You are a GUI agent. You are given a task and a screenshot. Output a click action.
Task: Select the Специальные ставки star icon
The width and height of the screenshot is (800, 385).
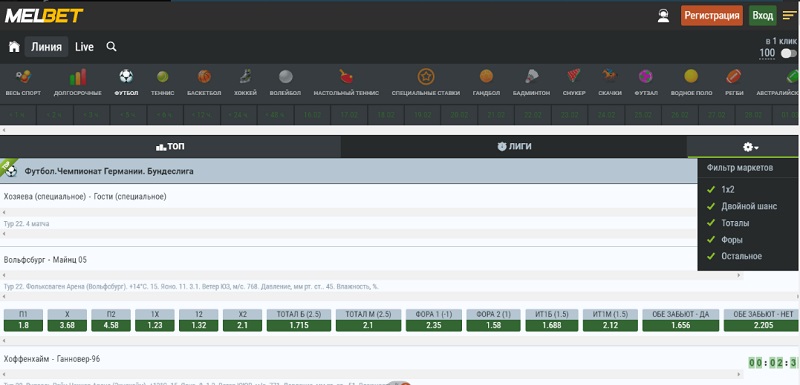(426, 77)
